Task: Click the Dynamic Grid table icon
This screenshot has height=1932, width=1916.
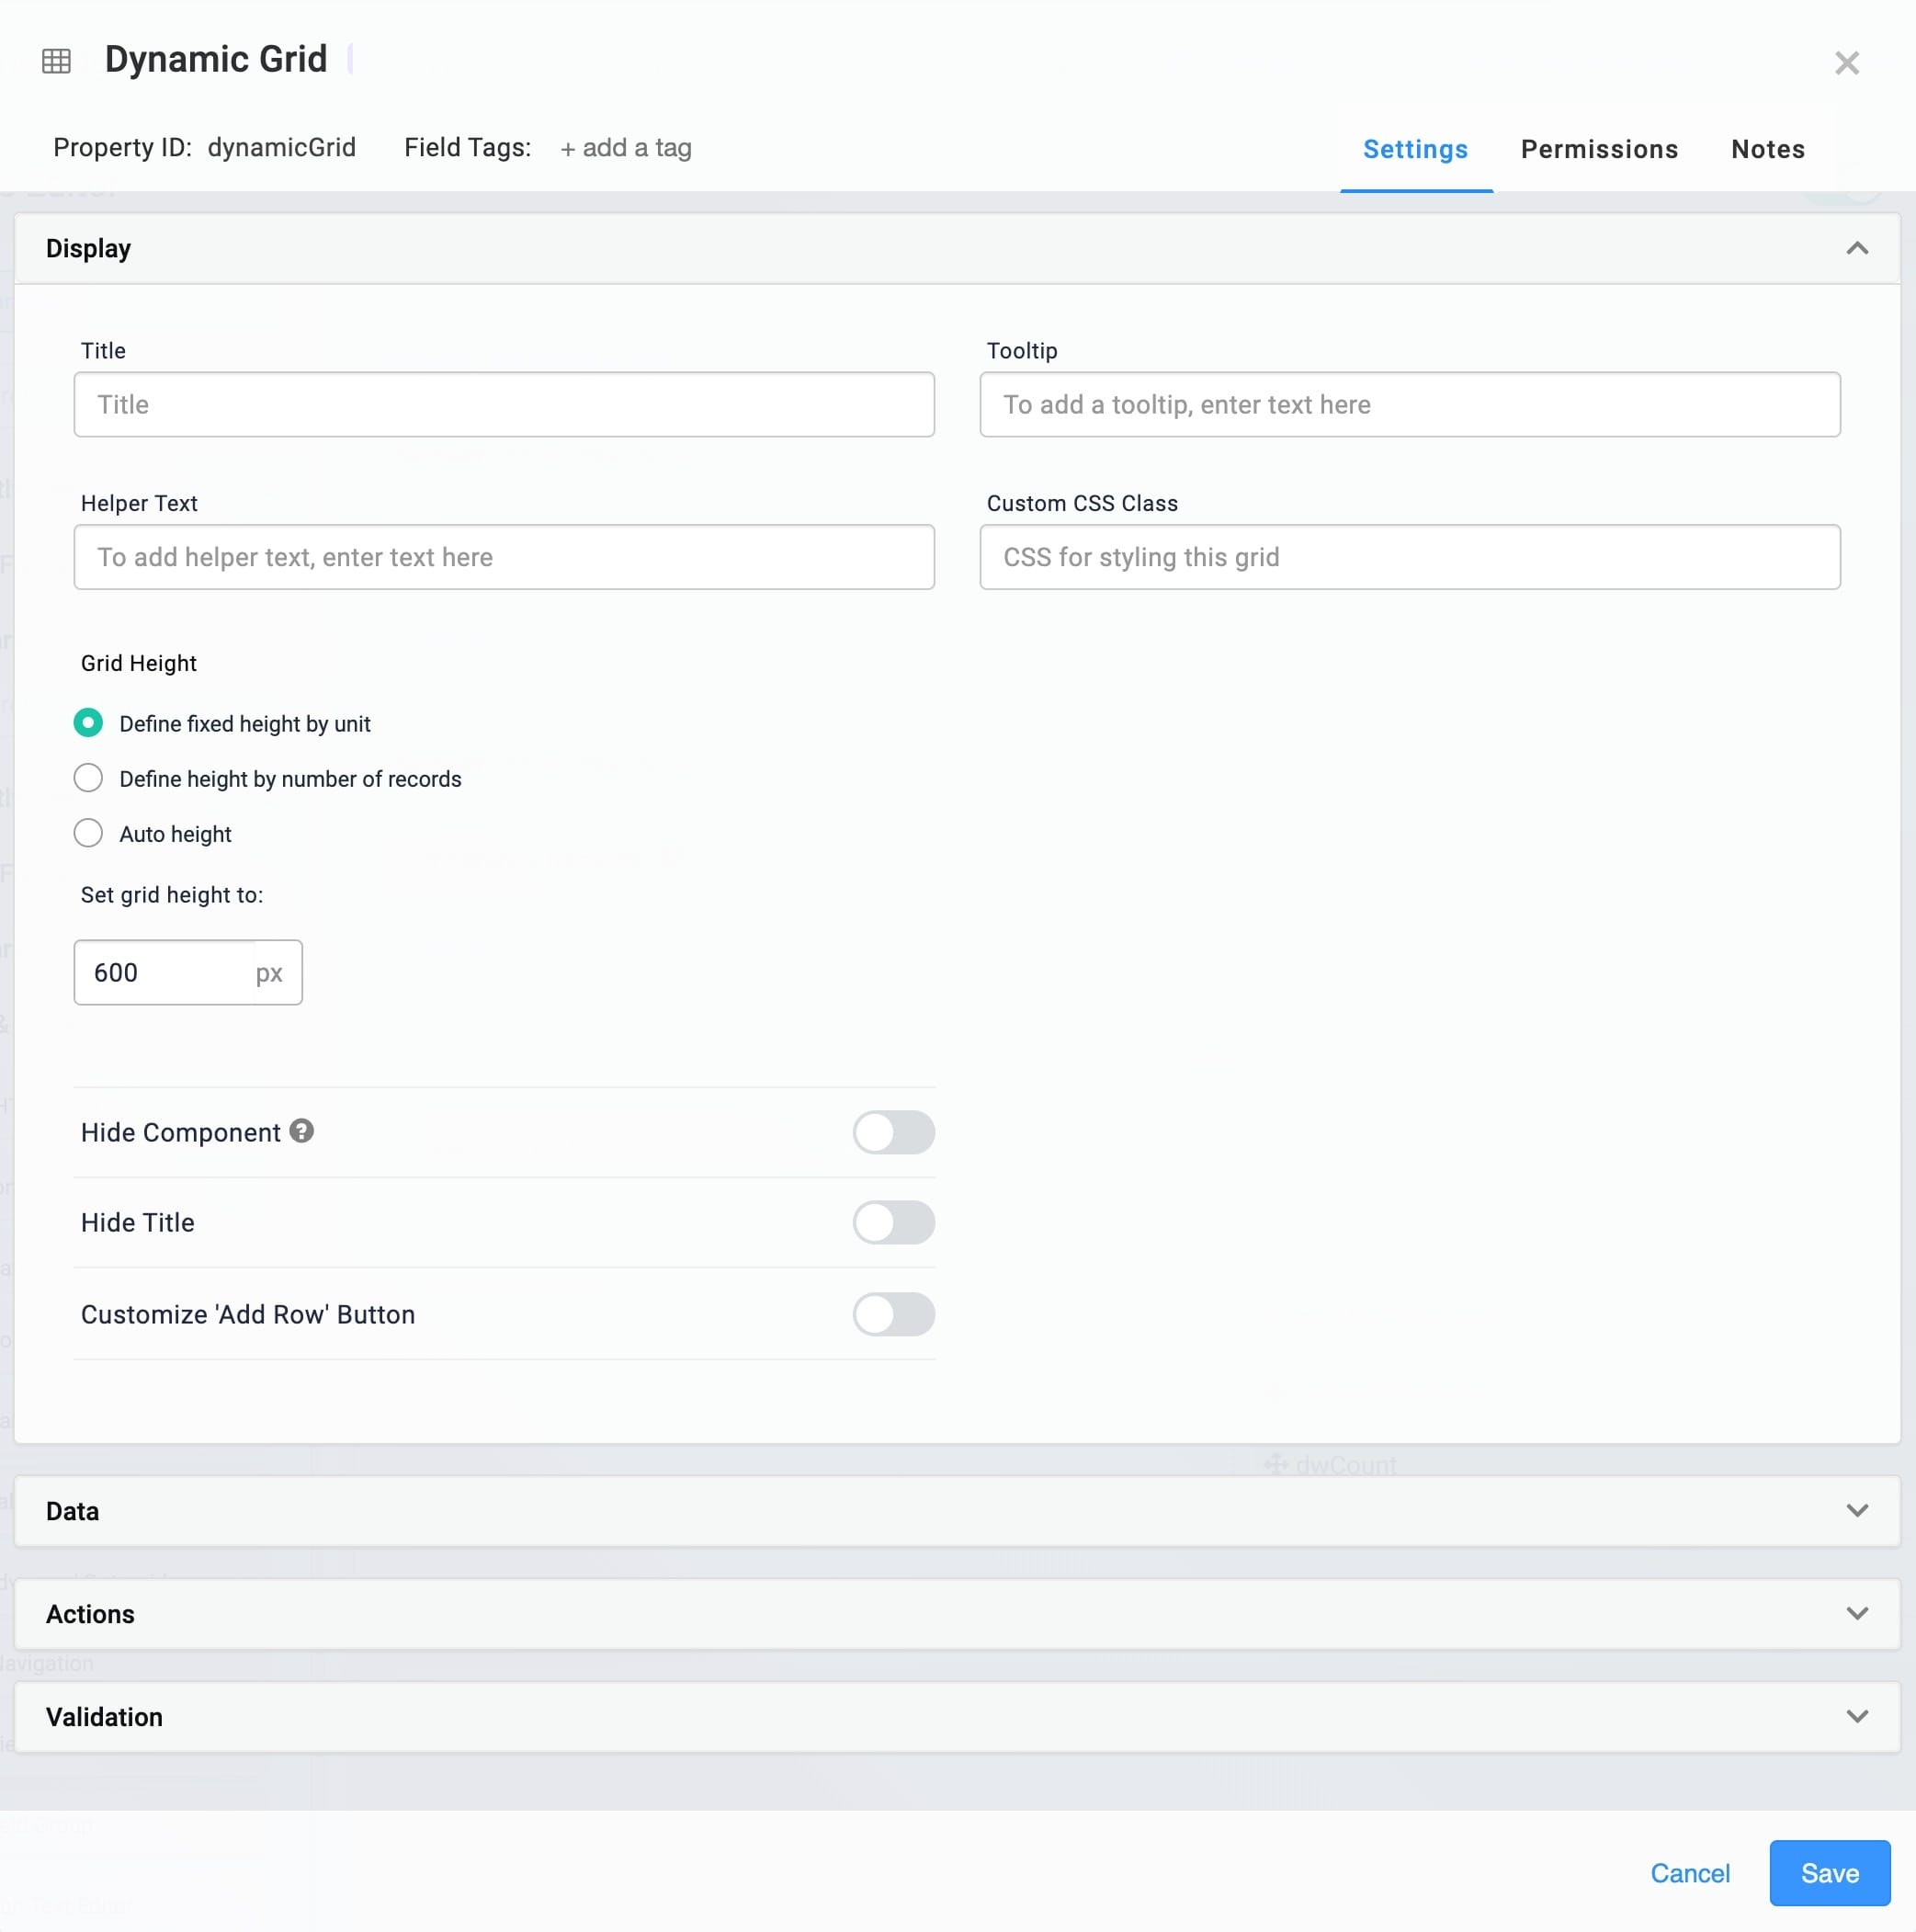Action: pyautogui.click(x=56, y=61)
